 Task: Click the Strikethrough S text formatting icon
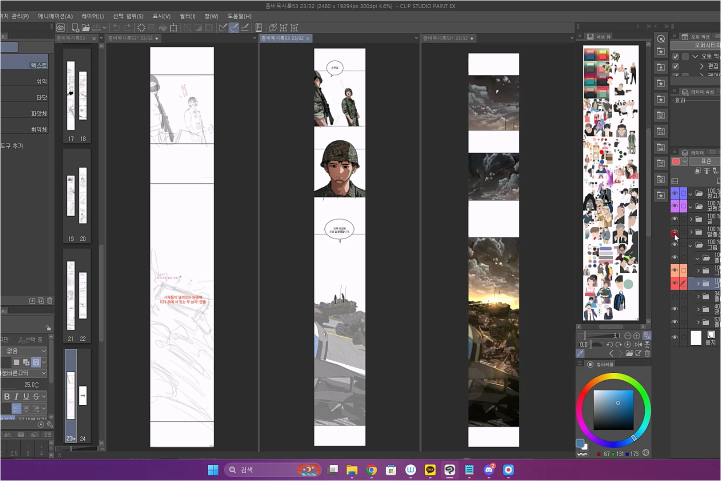click(x=35, y=396)
